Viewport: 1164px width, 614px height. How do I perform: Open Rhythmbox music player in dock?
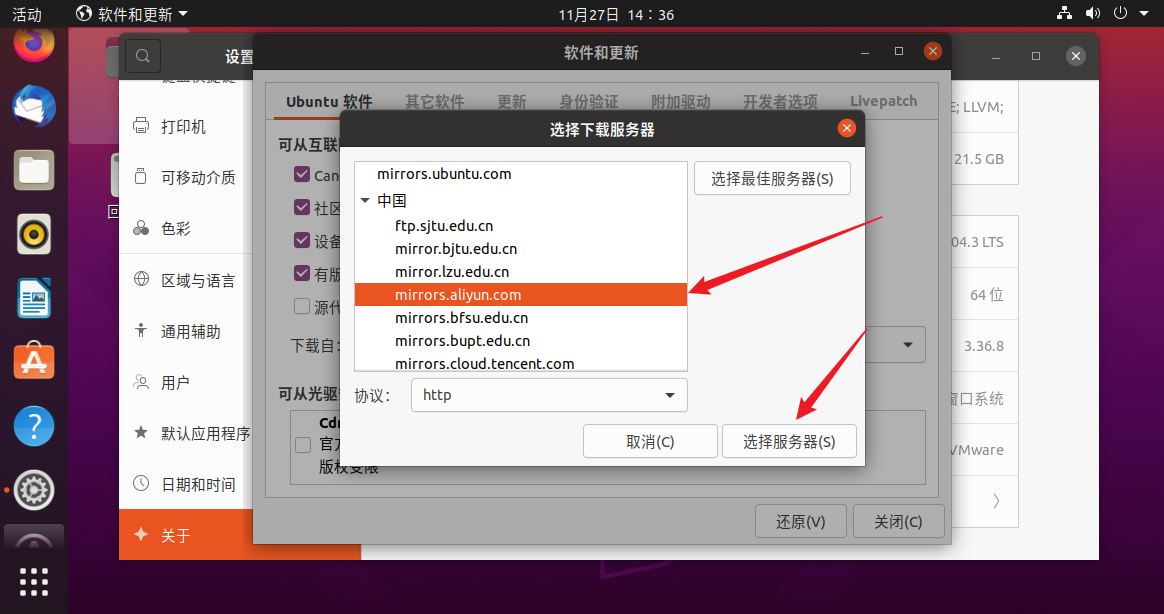34,235
